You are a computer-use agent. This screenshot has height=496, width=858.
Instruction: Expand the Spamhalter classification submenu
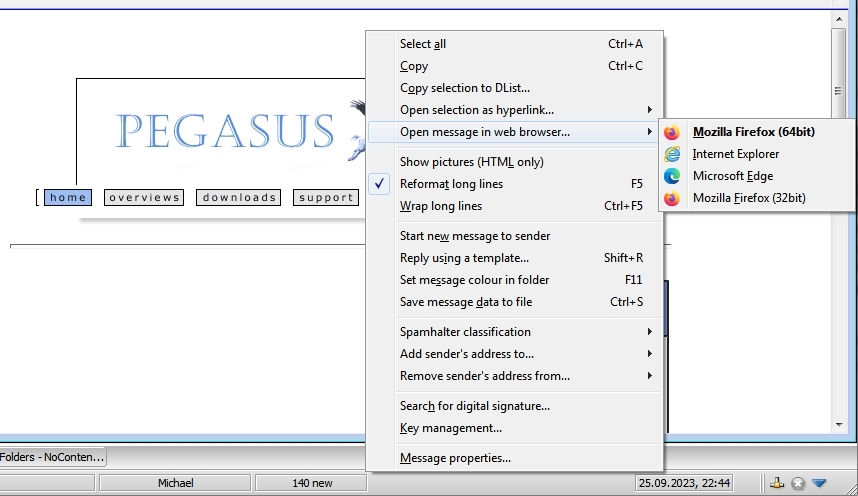pyautogui.click(x=465, y=332)
